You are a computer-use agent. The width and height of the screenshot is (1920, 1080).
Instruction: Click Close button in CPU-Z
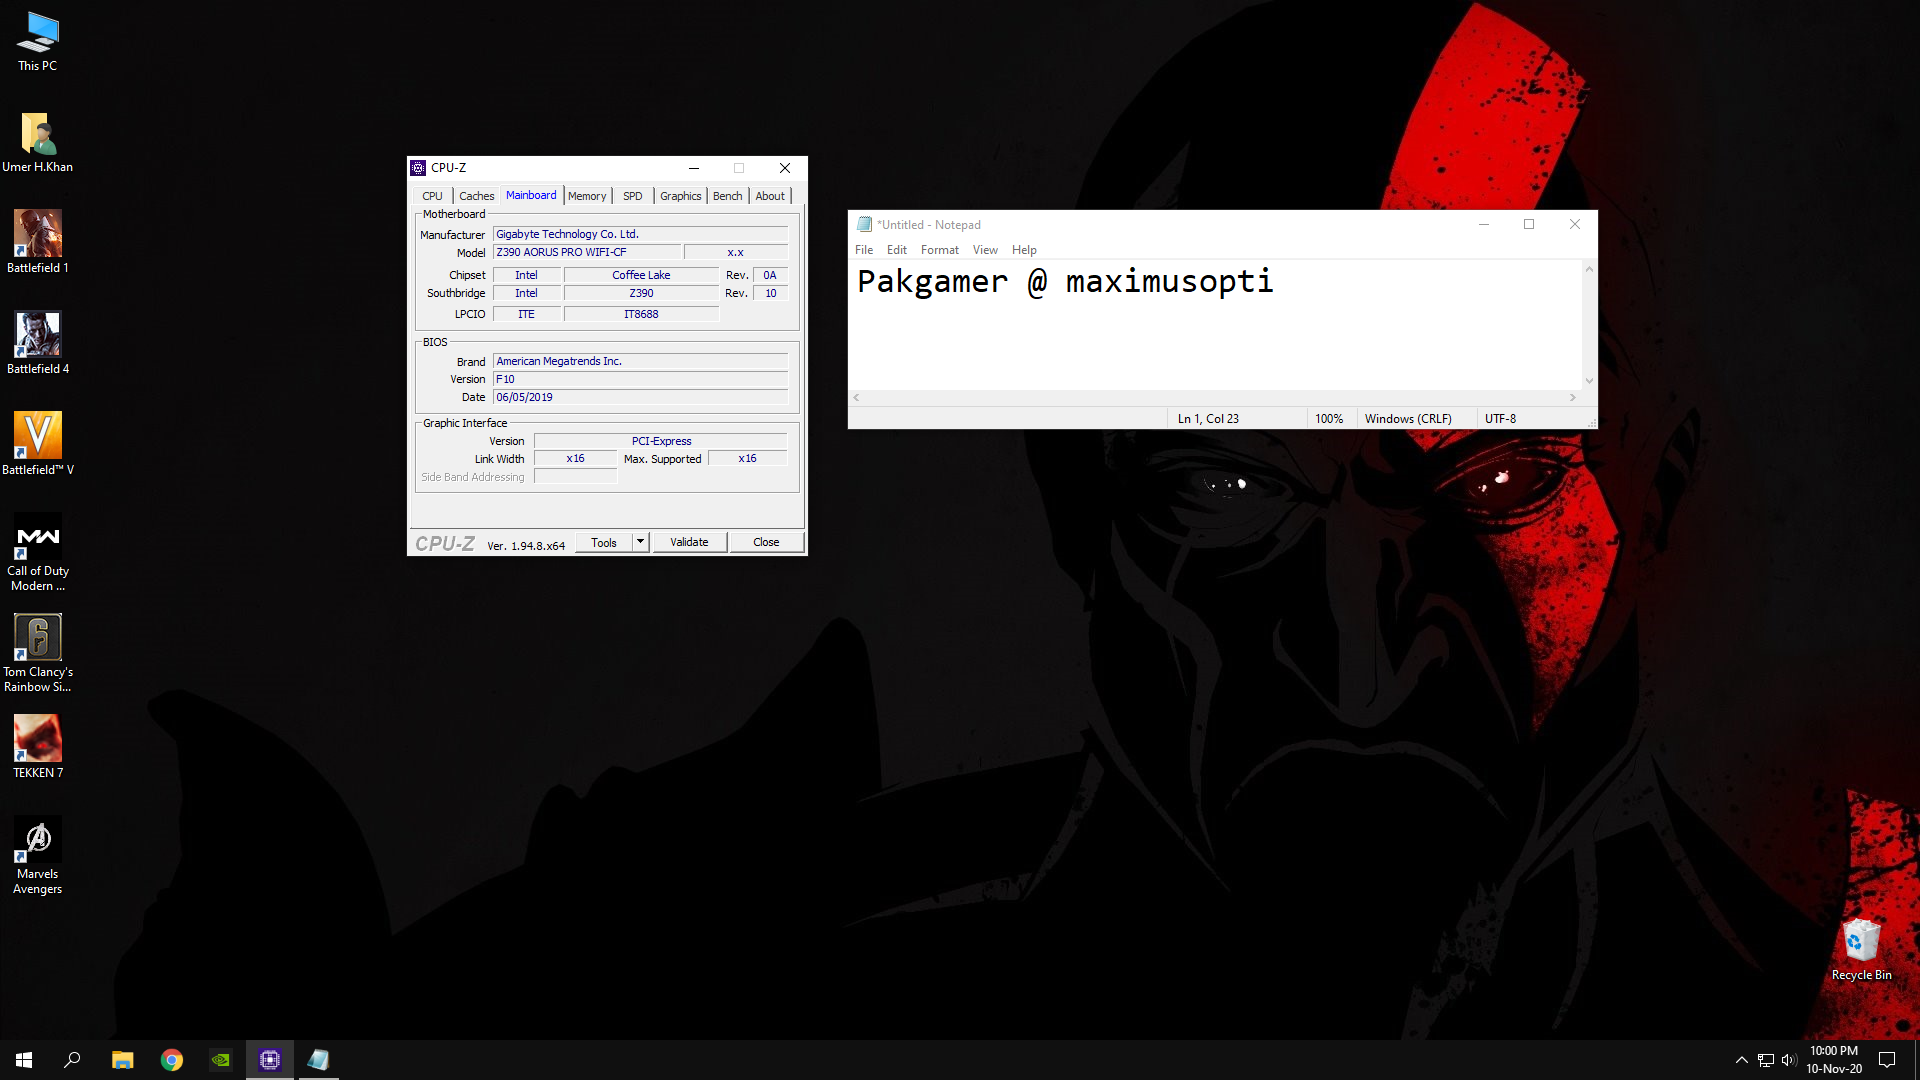coord(766,542)
